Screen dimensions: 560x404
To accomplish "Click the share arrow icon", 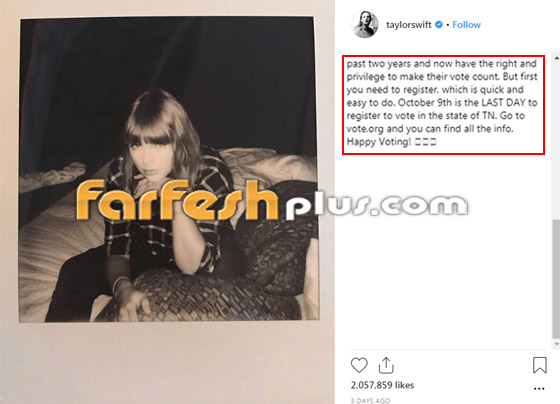I will coord(386,365).
